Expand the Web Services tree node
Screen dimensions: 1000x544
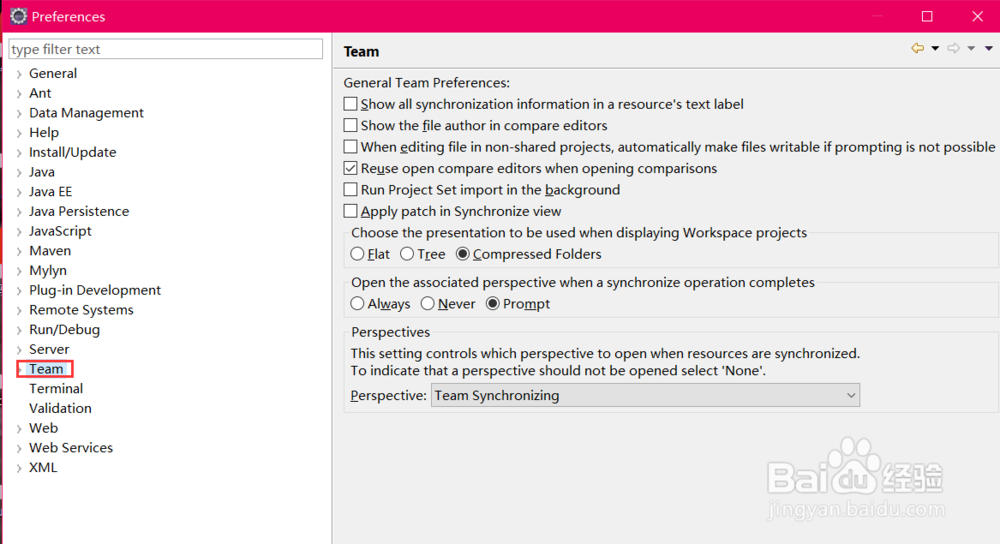19,448
